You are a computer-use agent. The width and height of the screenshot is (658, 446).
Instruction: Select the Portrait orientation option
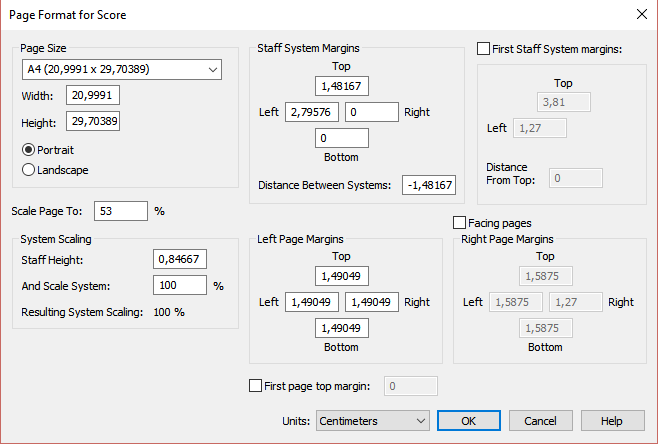coord(29,150)
